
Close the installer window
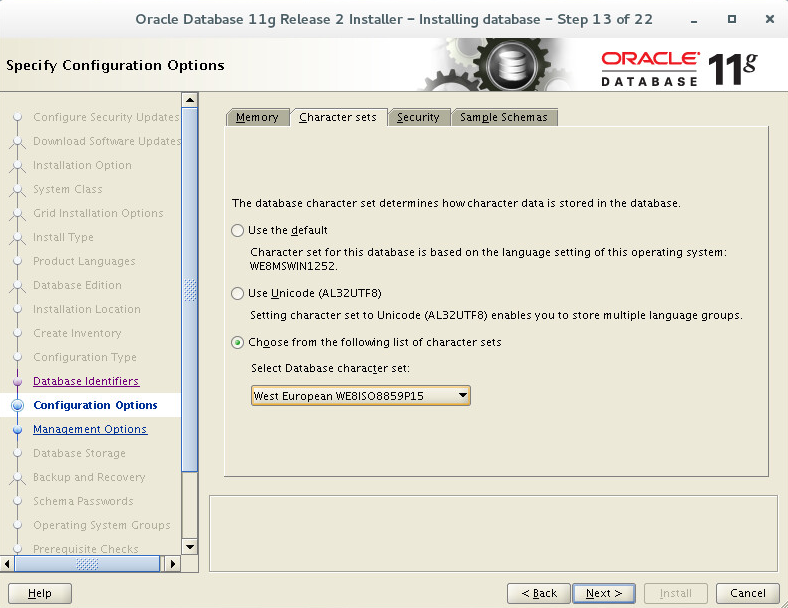(769, 19)
